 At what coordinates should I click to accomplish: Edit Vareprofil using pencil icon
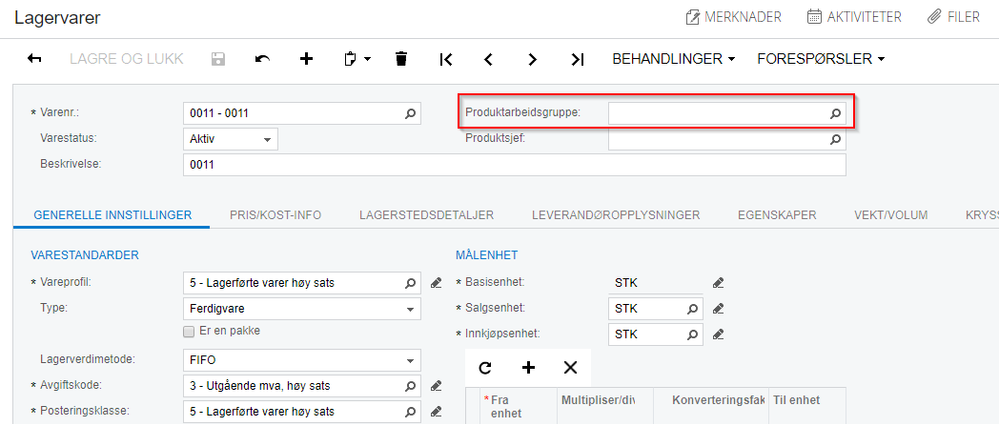(x=436, y=283)
